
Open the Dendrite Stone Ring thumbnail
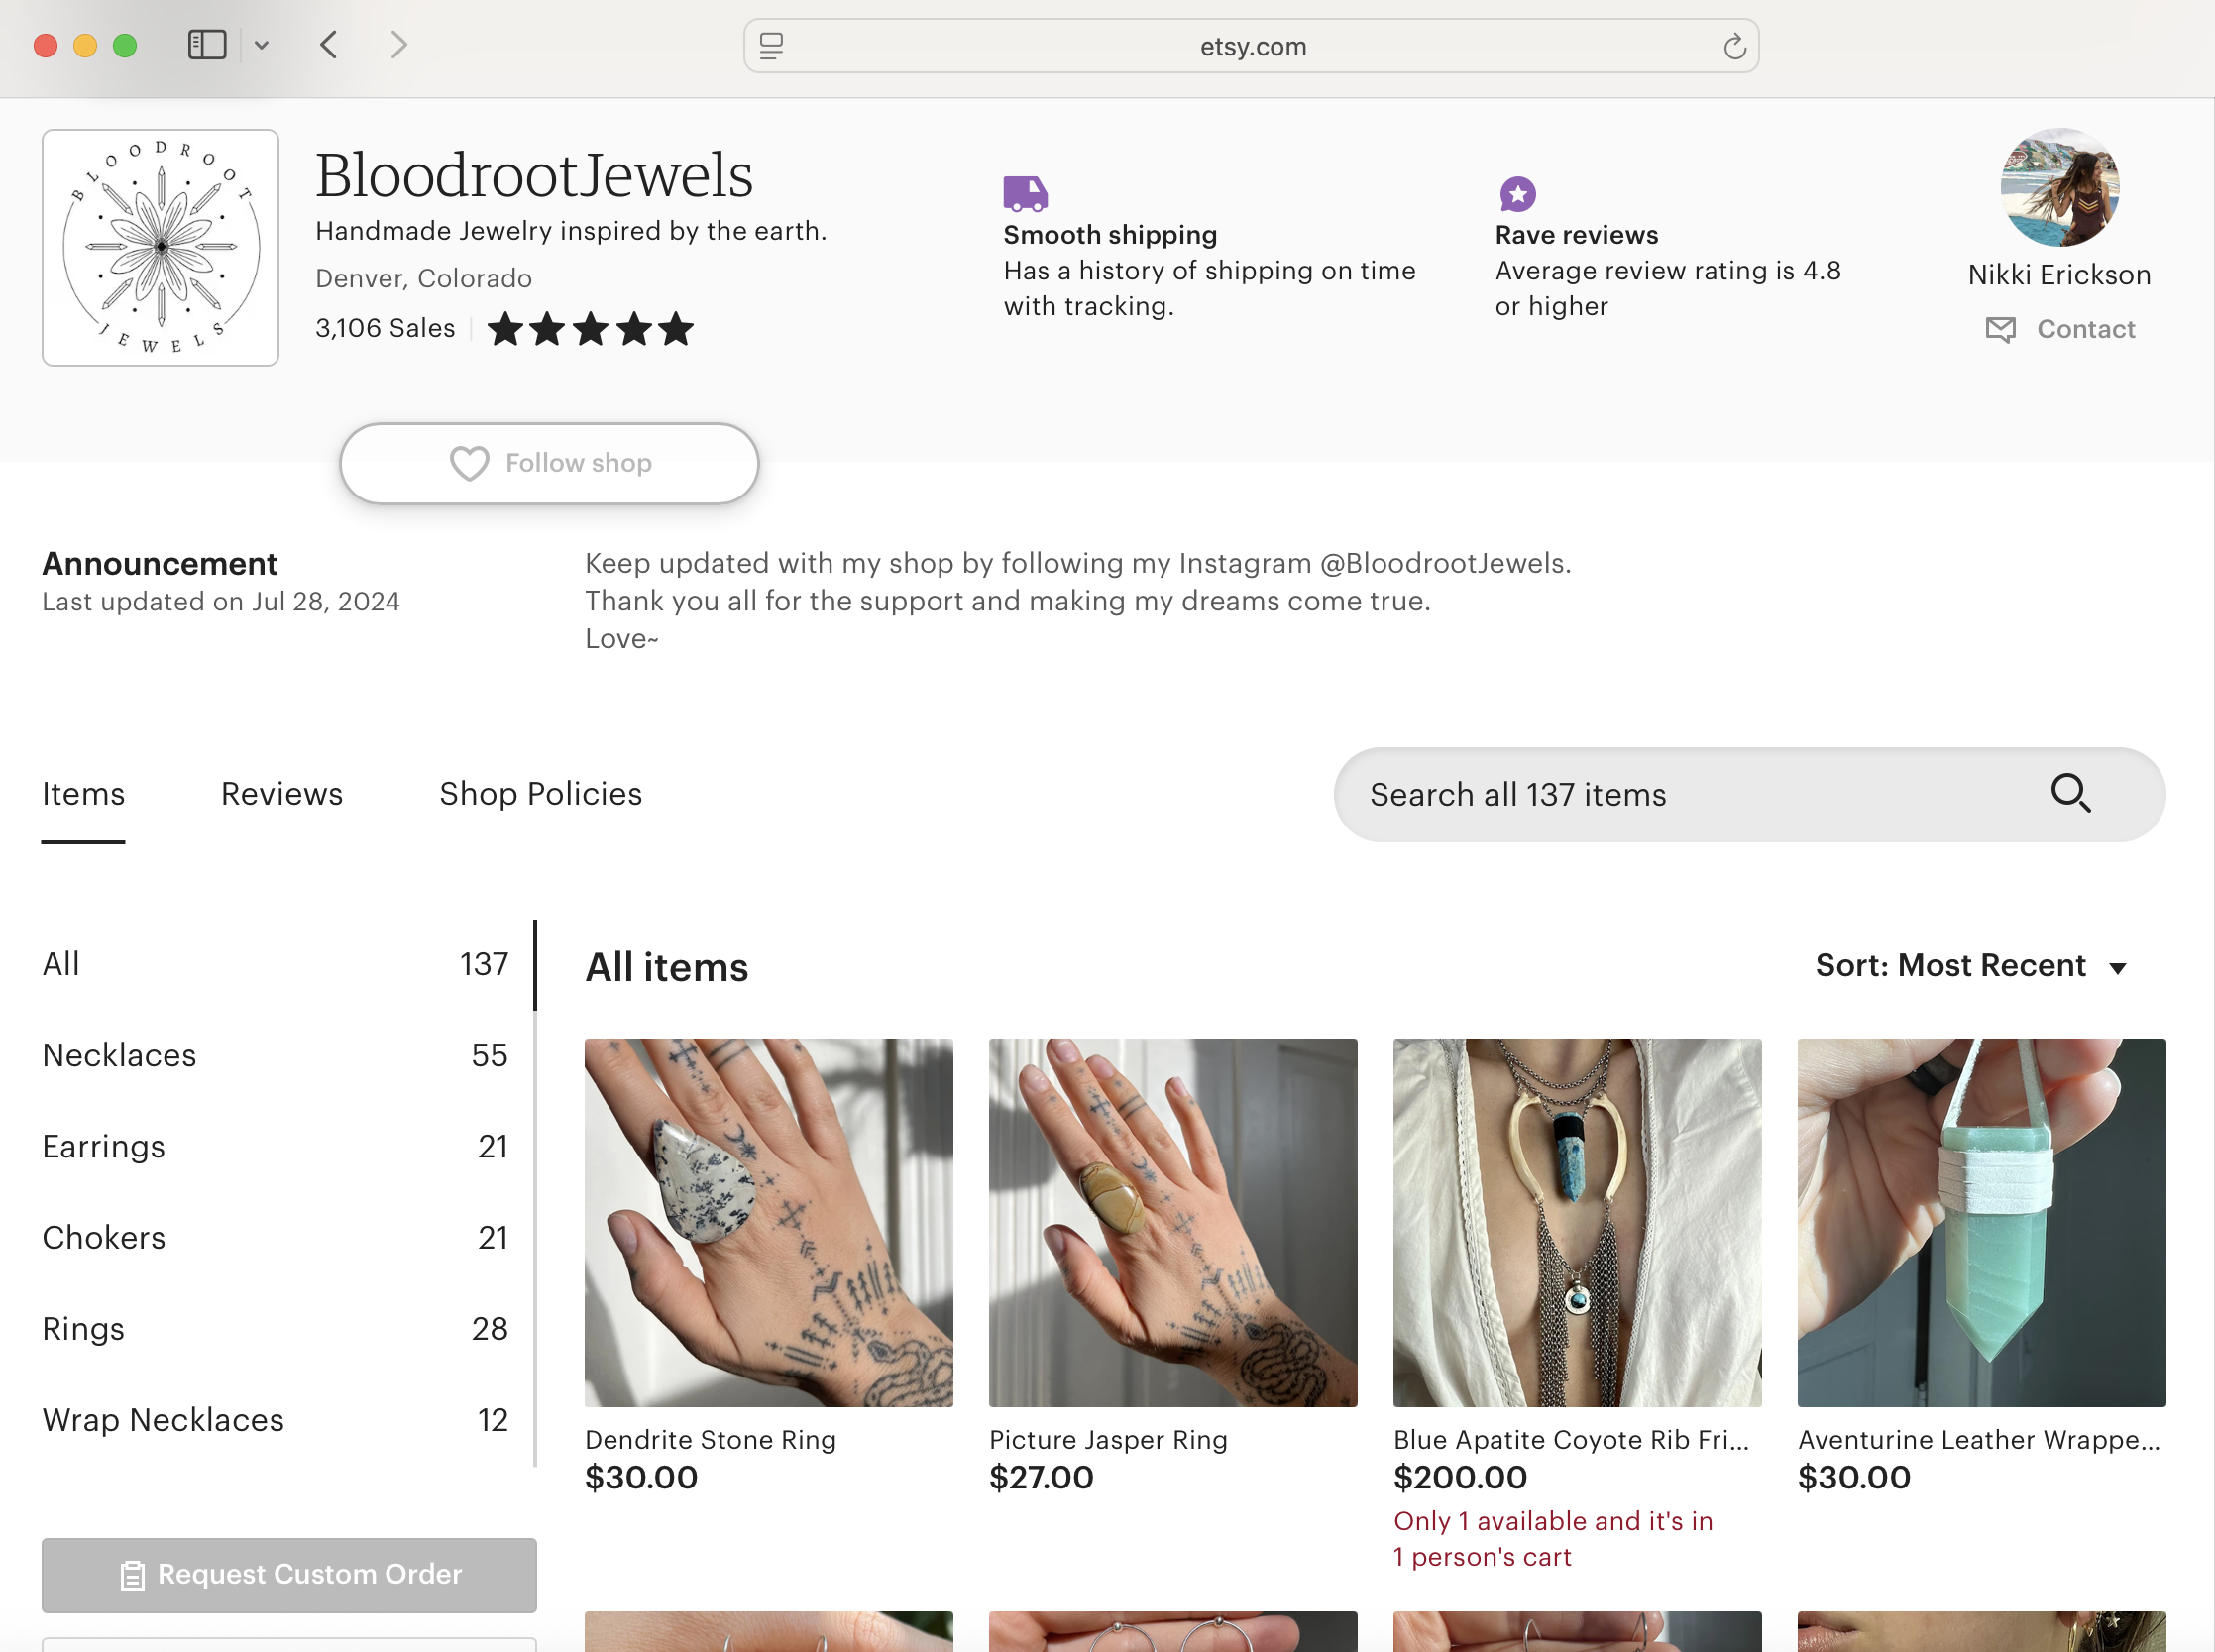tap(768, 1222)
